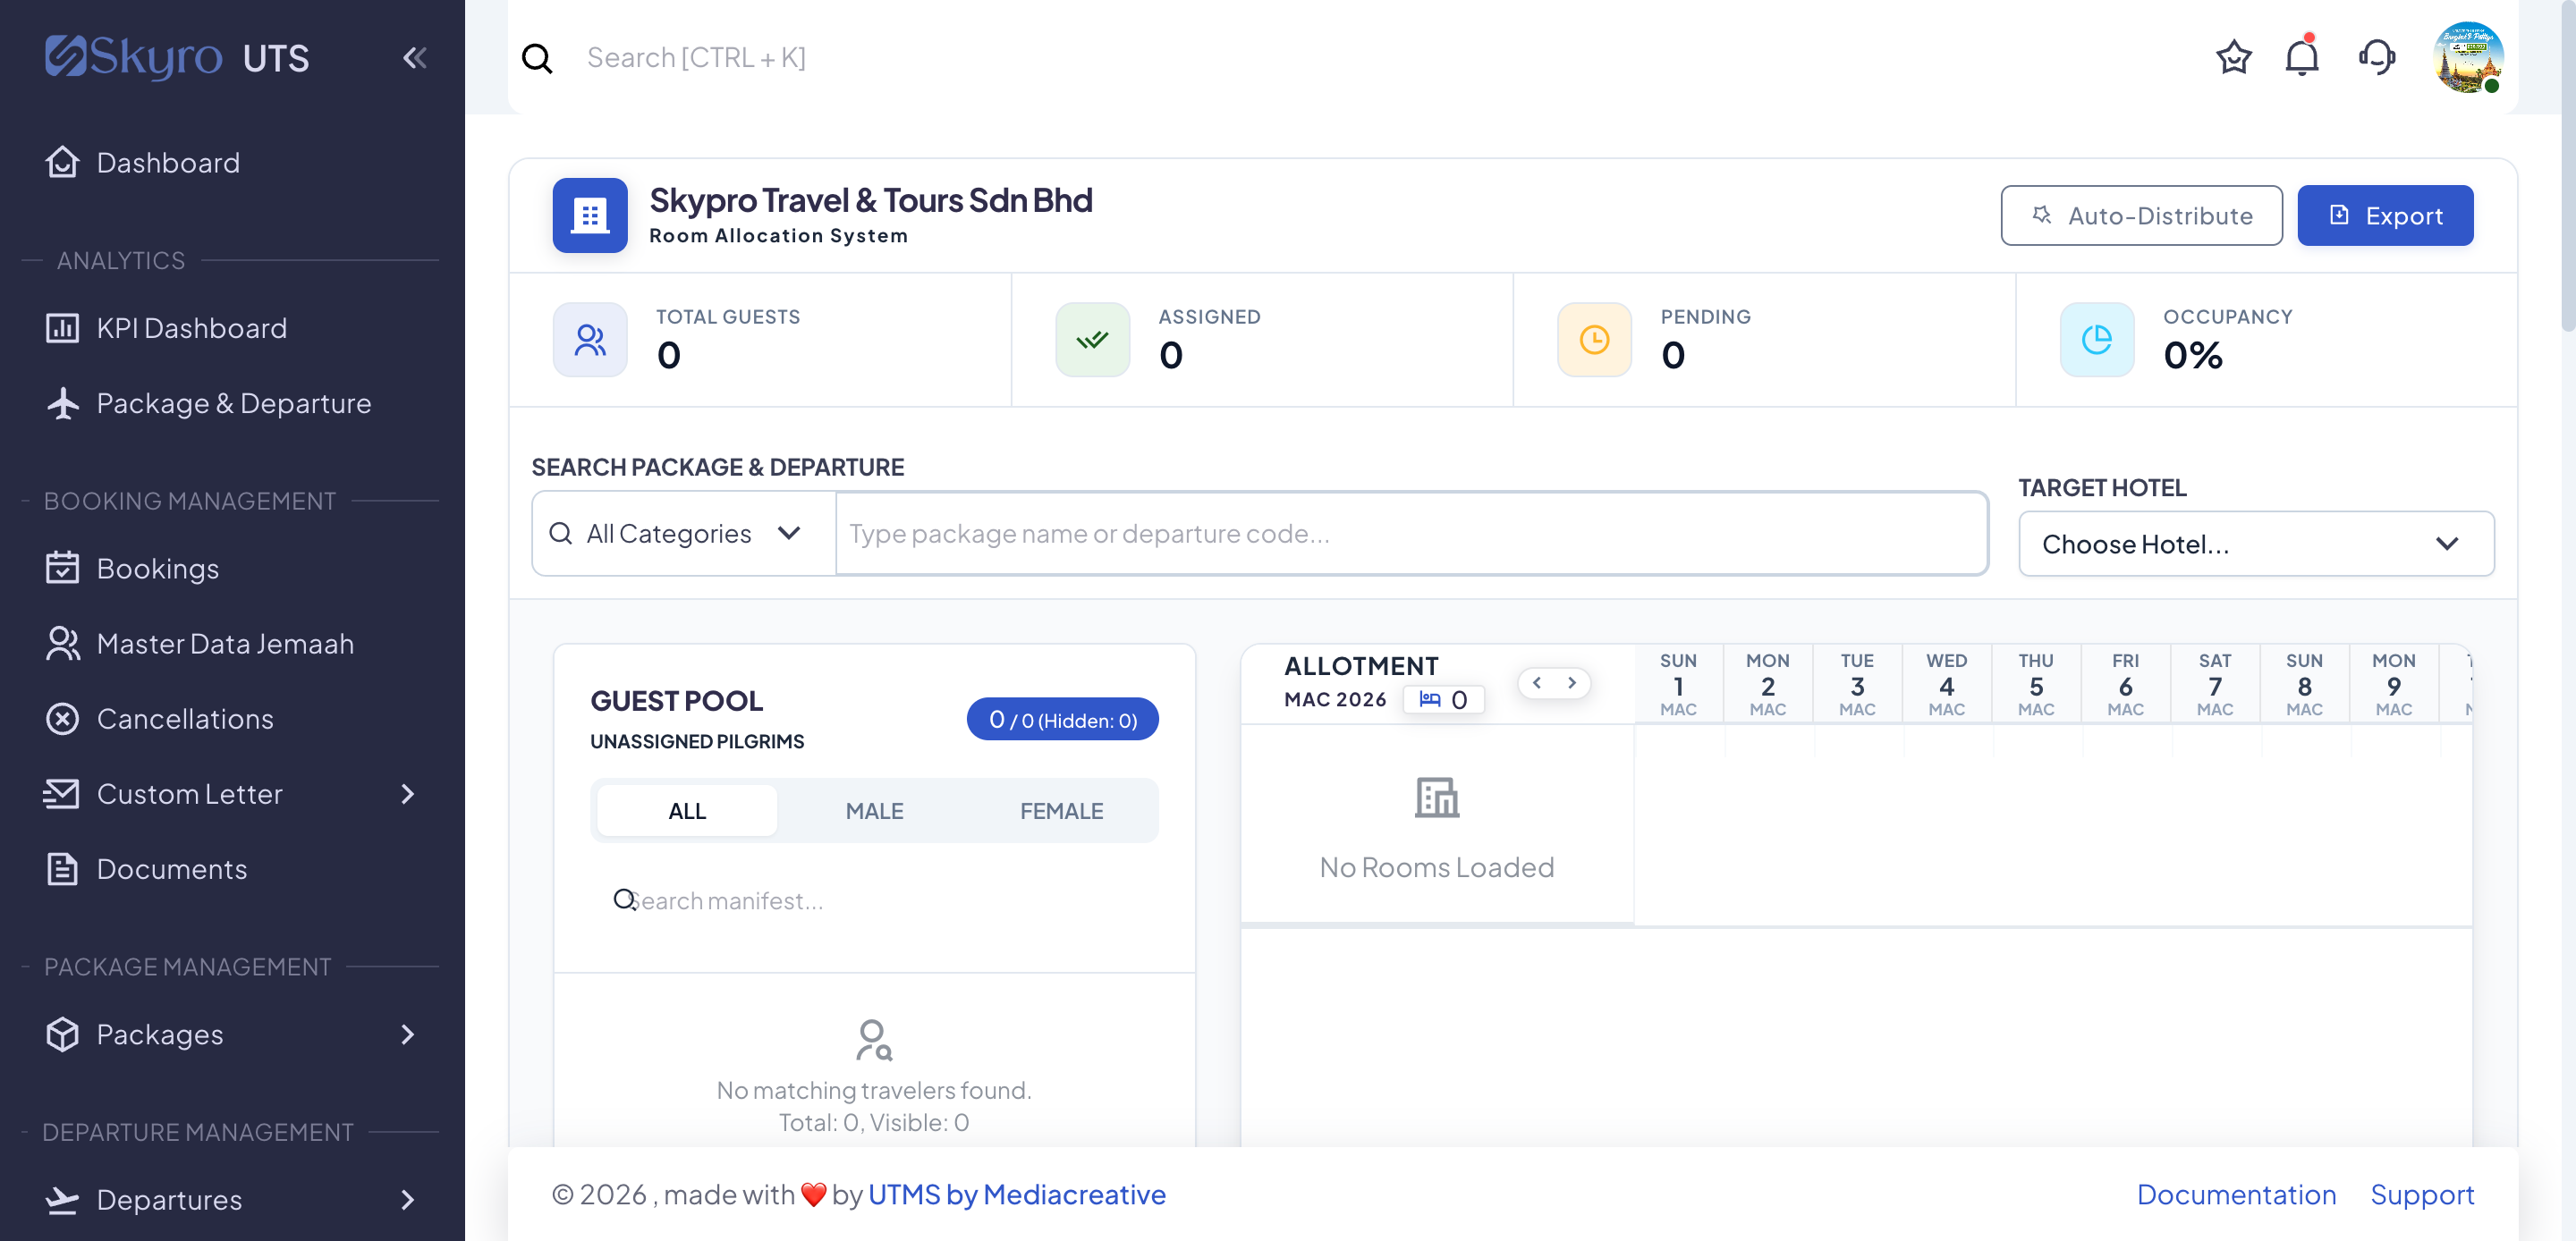Select Tuesday 3 MAC column
2576x1241 pixels.
(1857, 684)
